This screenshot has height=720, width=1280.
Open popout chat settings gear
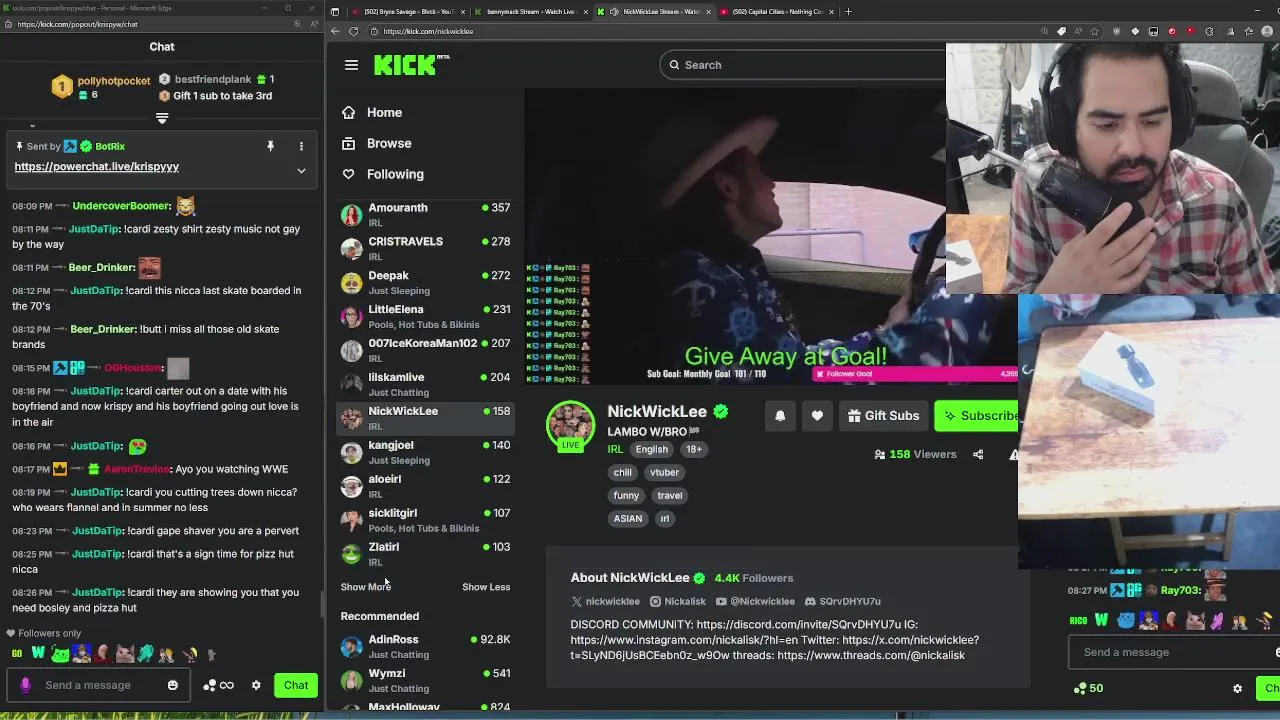[256, 685]
